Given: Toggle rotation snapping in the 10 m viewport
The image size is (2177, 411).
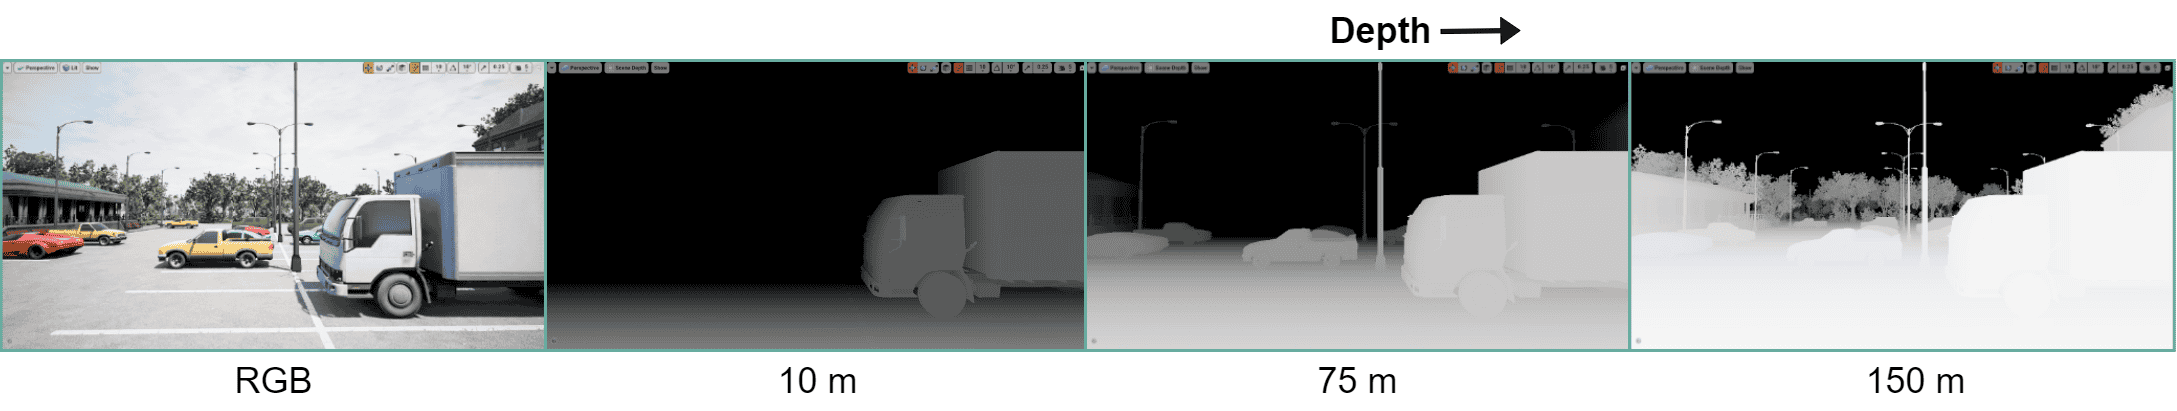Looking at the screenshot, I should 997,68.
